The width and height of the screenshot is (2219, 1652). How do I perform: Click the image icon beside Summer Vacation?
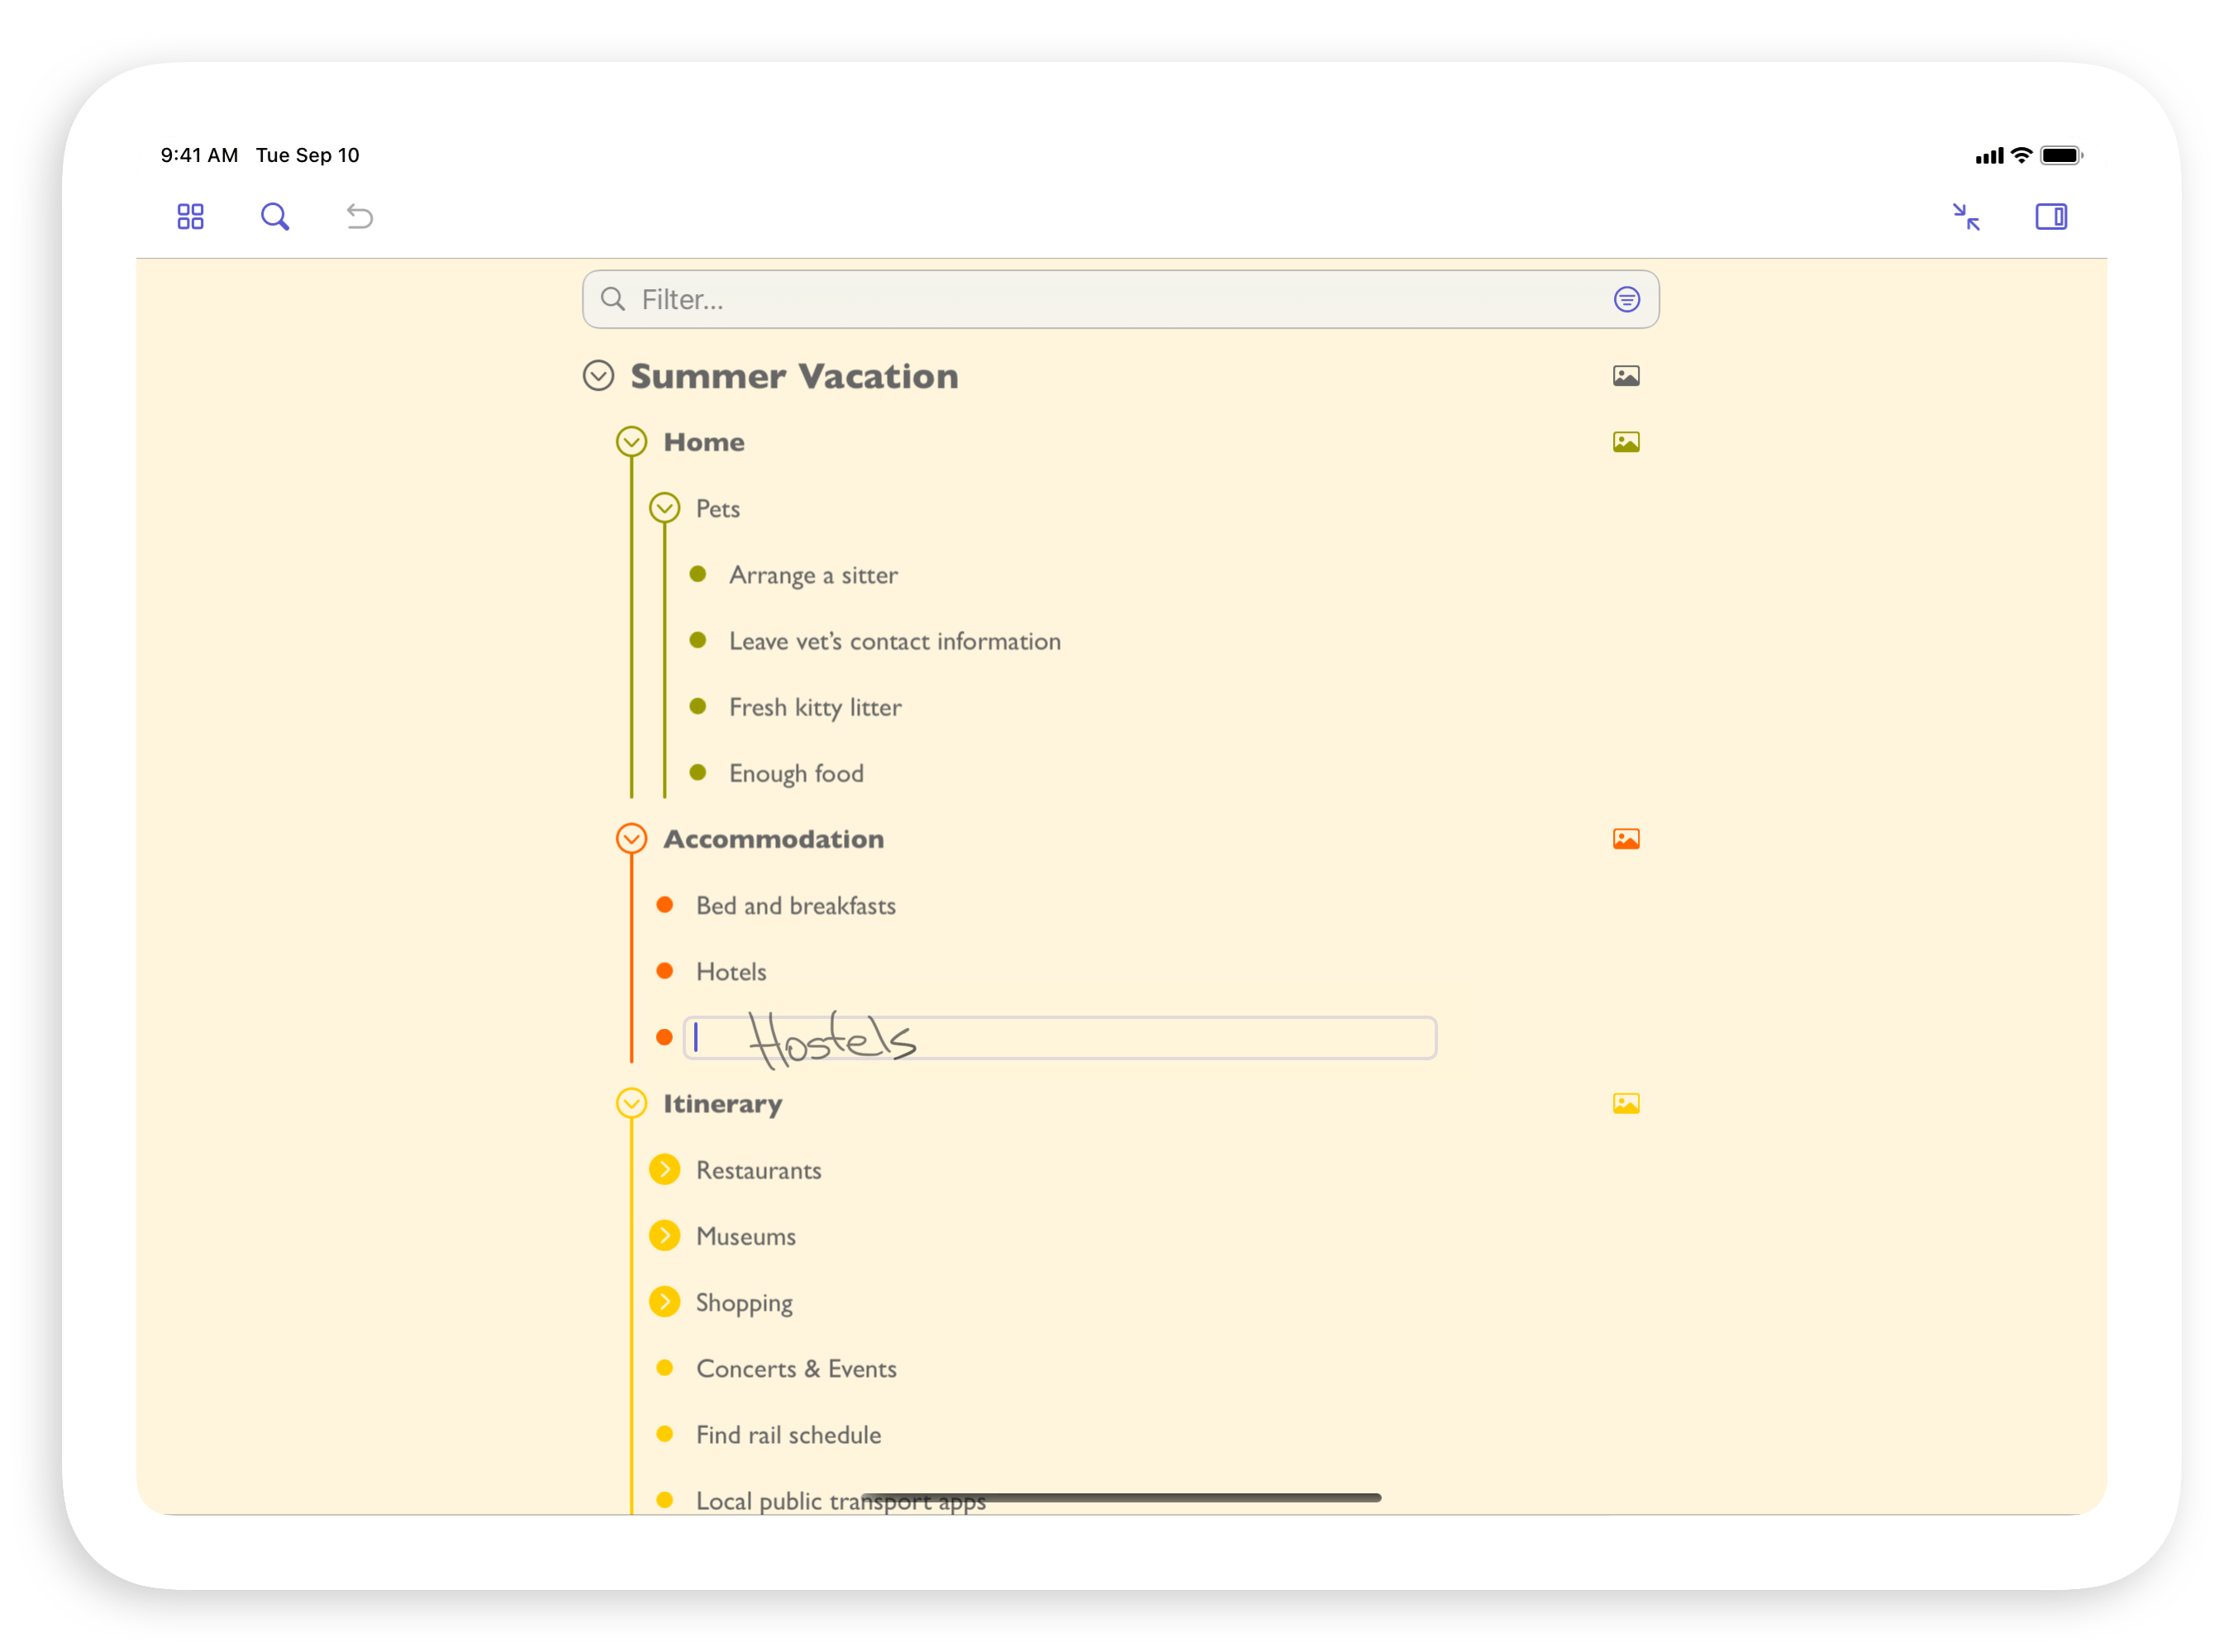coord(1626,376)
